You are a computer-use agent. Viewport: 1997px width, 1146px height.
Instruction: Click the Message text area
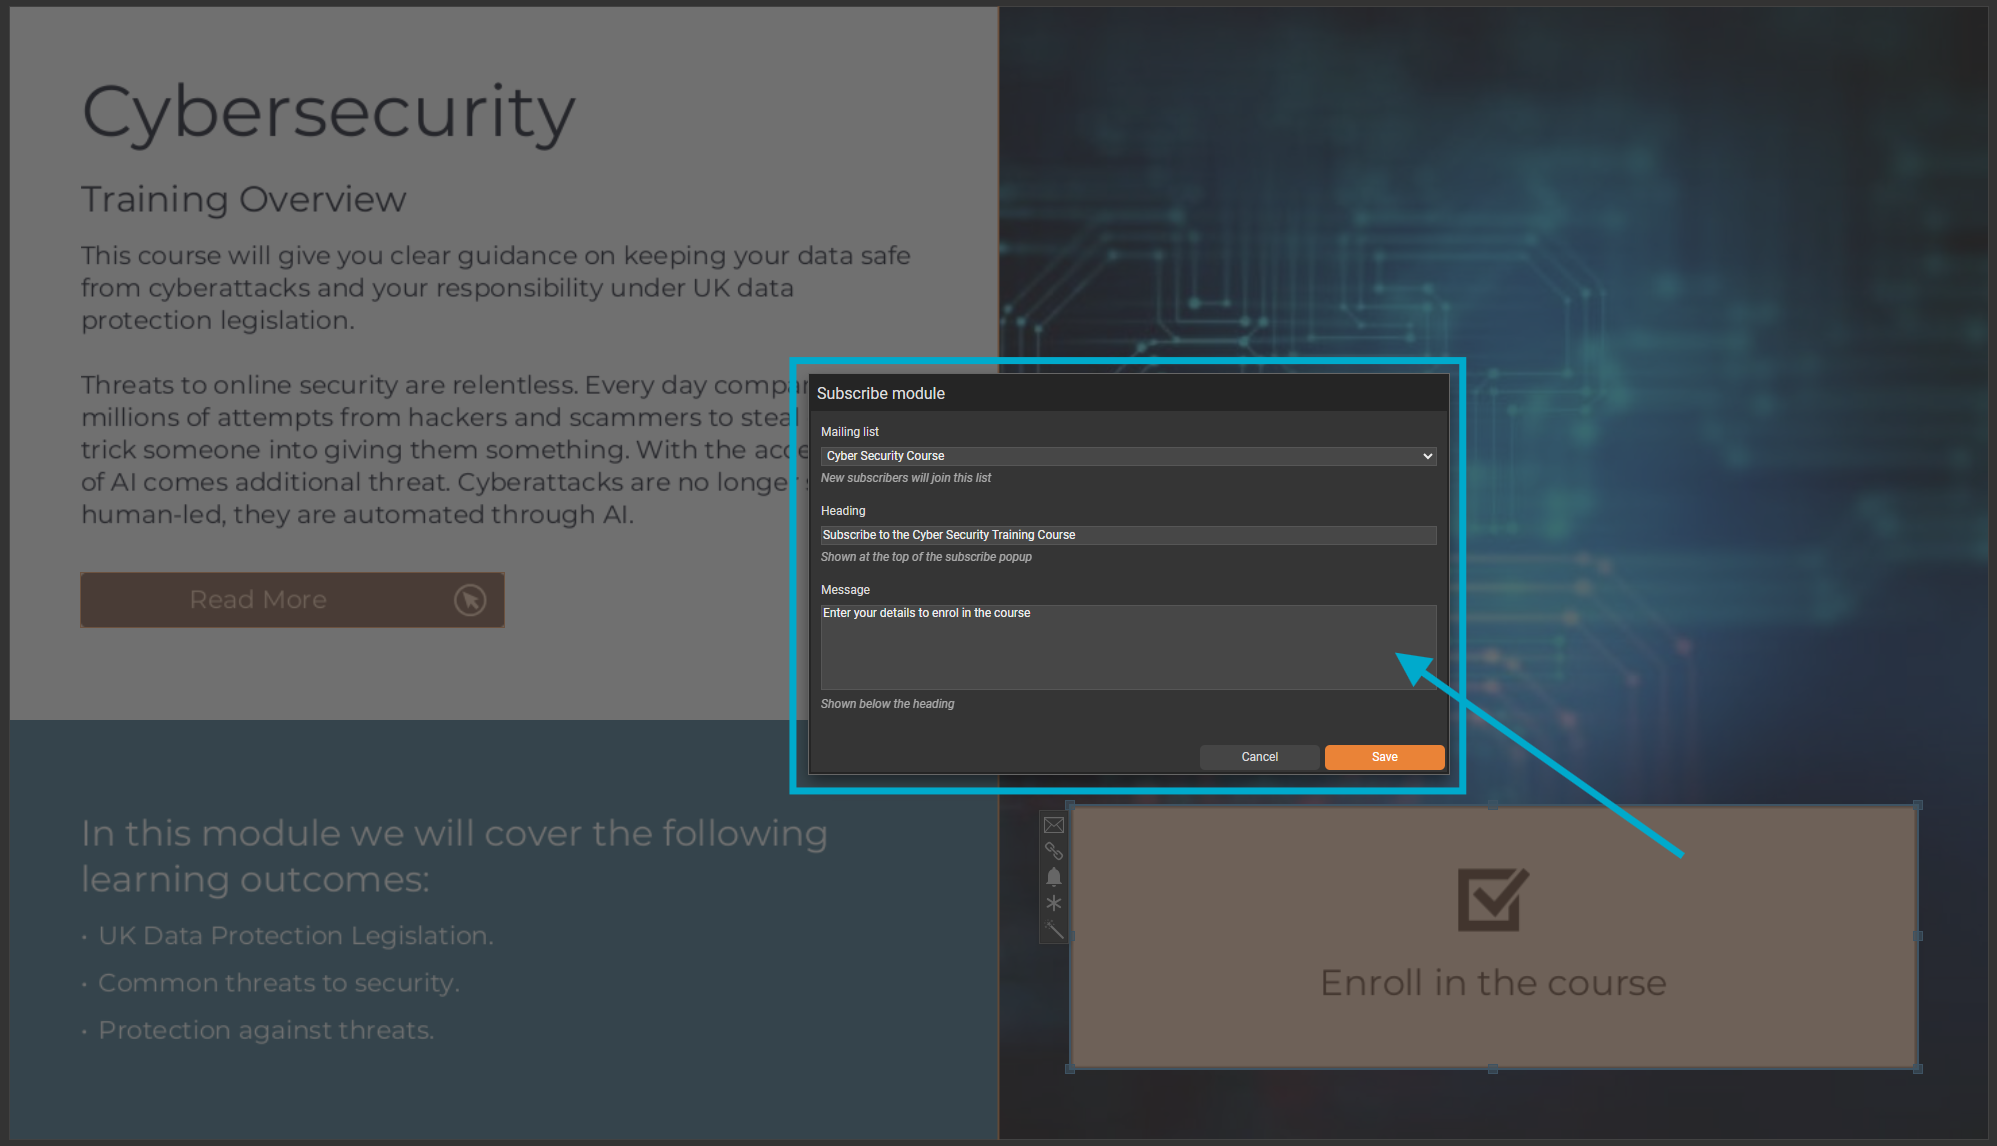click(1128, 647)
